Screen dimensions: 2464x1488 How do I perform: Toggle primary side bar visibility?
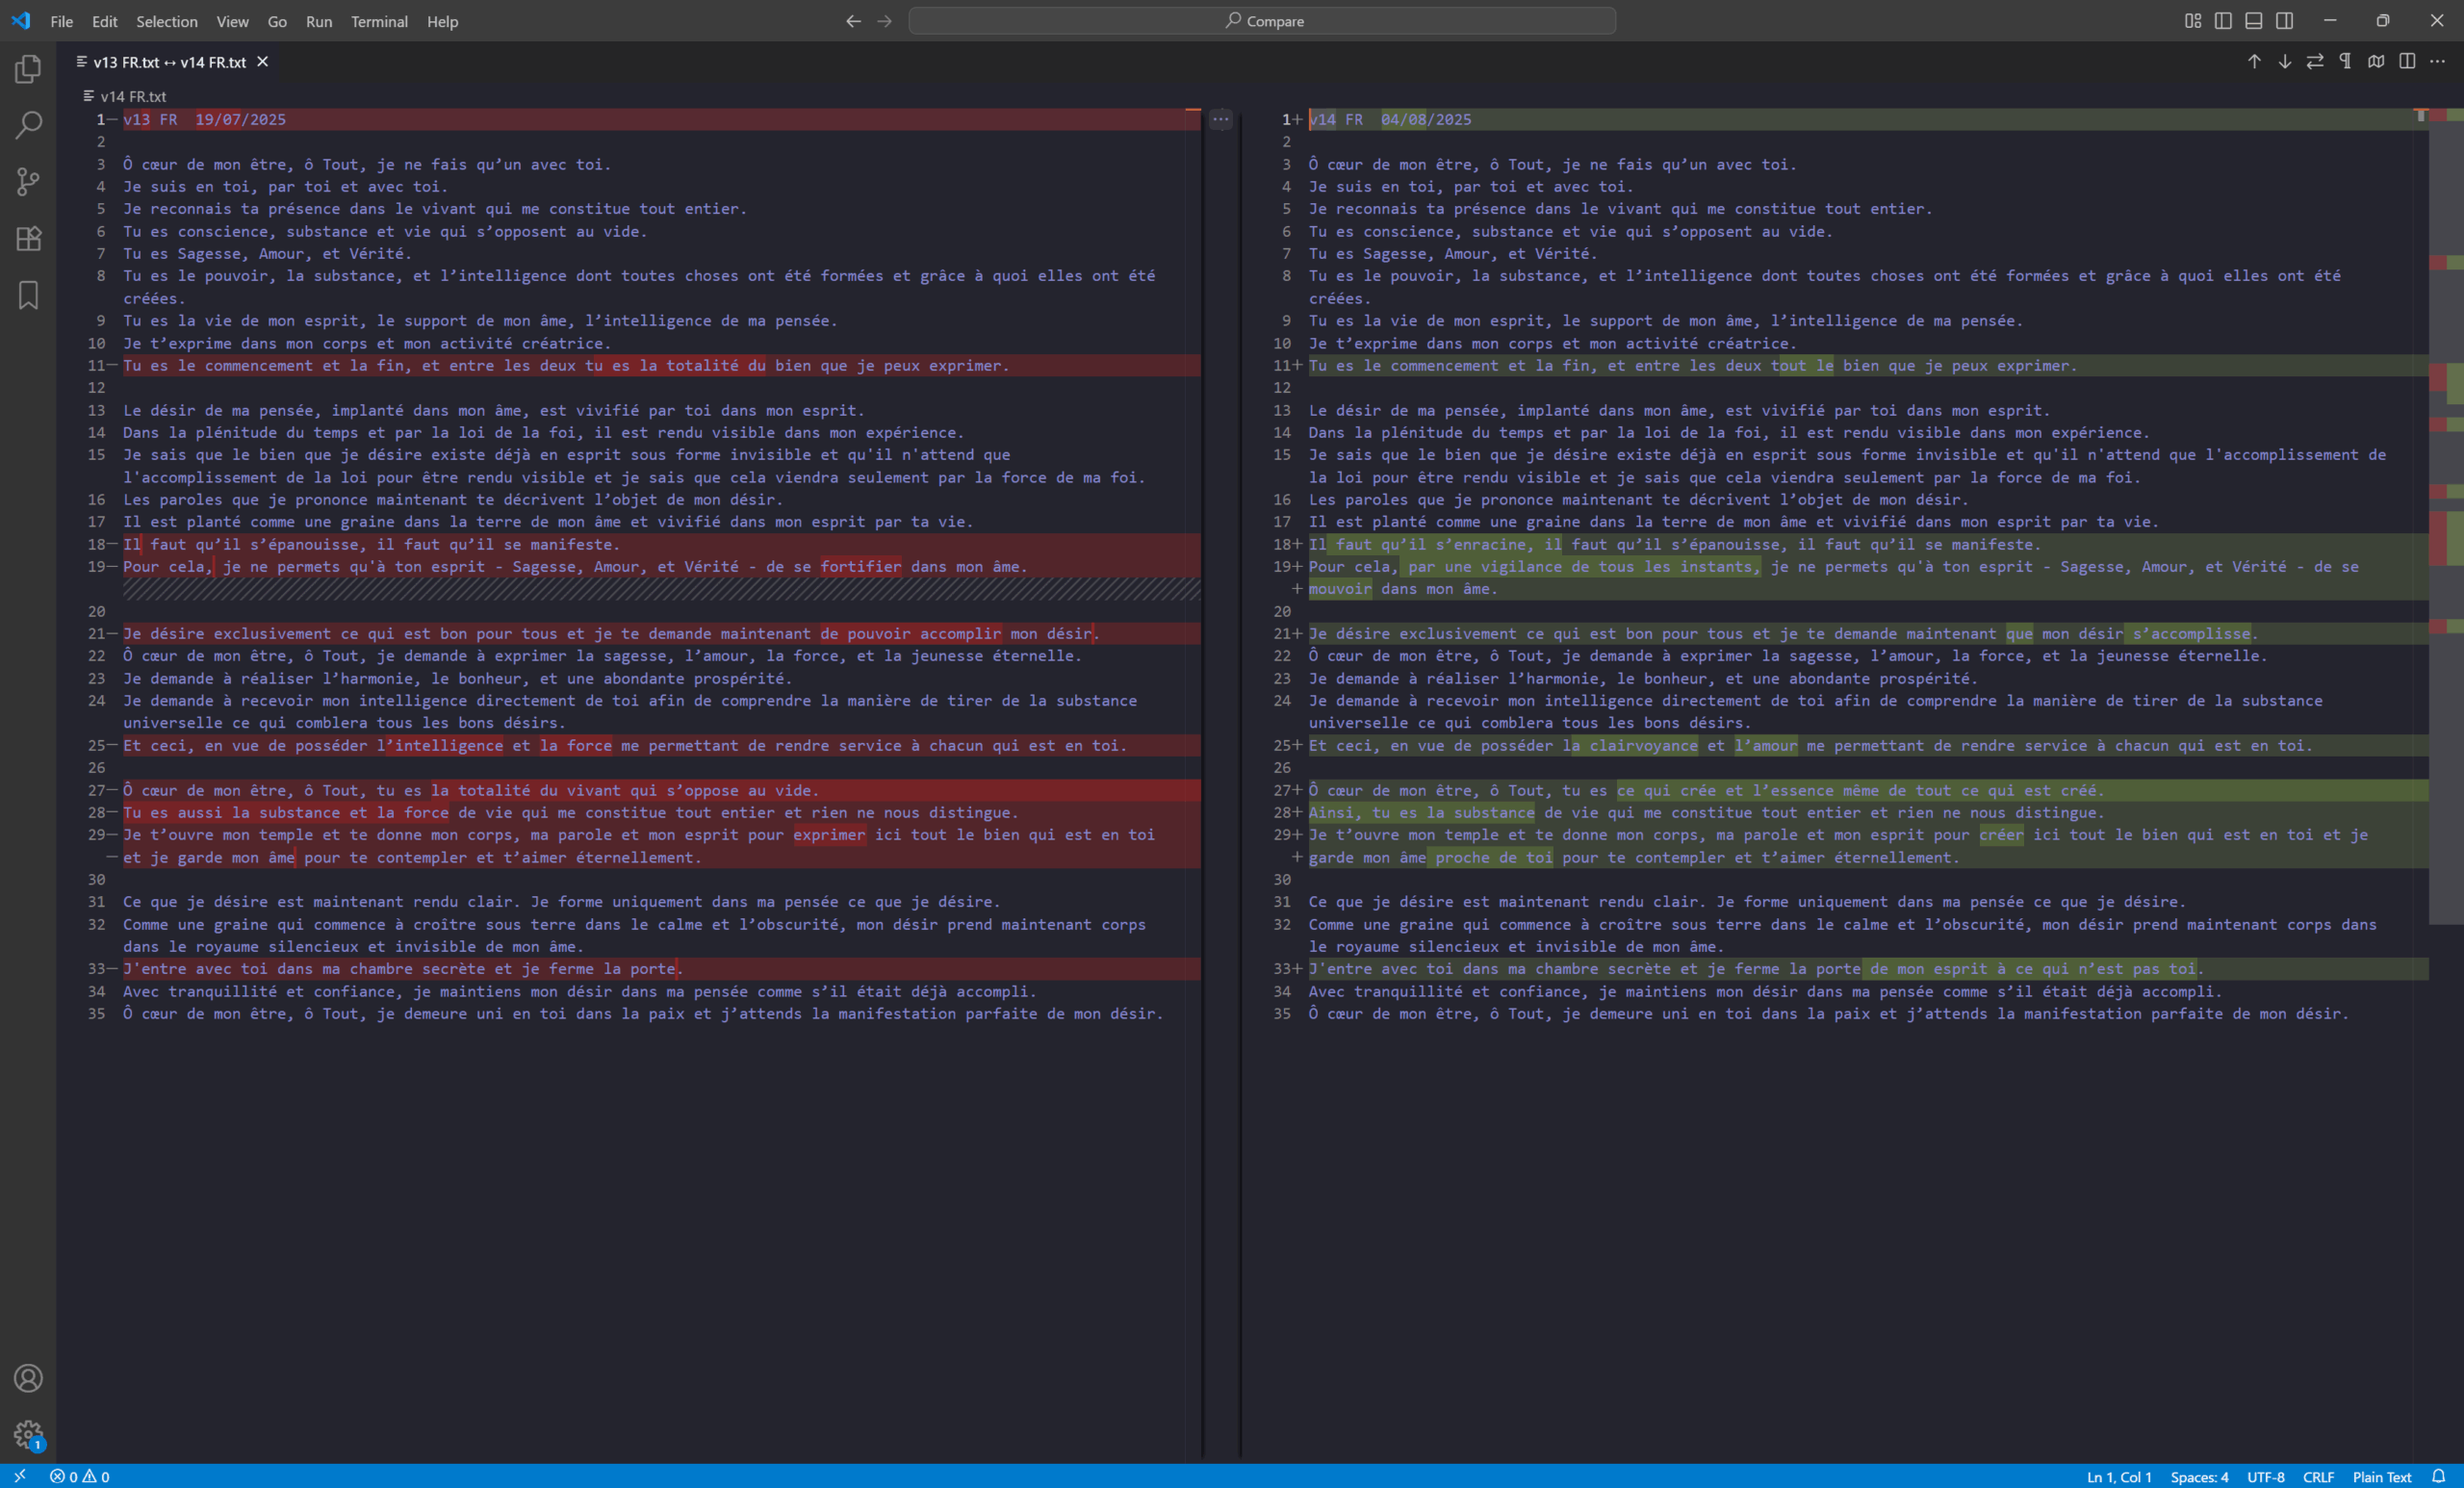click(2223, 21)
